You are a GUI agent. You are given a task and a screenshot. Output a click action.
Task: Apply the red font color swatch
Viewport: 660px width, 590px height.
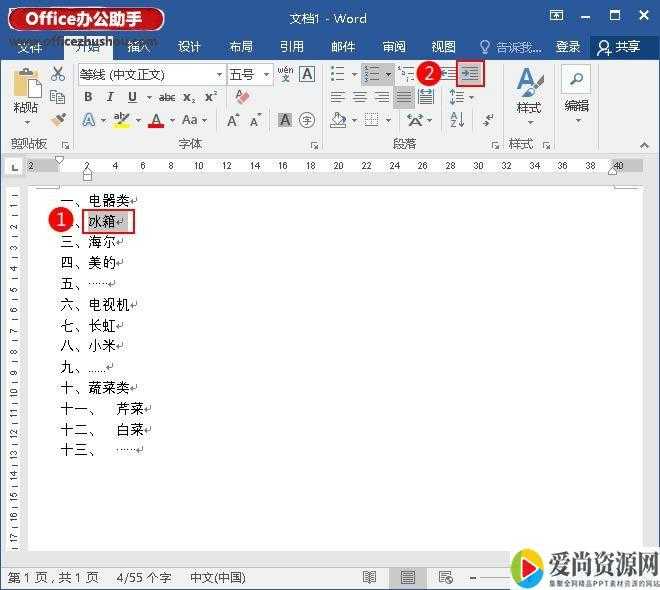155,120
